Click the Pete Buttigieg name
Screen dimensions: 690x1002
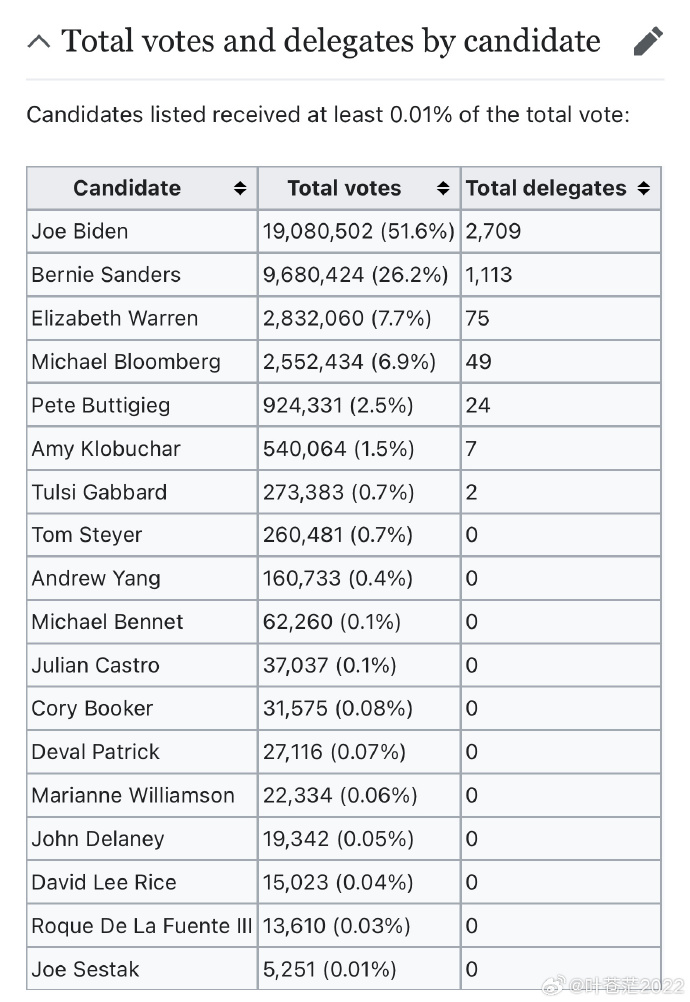(x=101, y=405)
